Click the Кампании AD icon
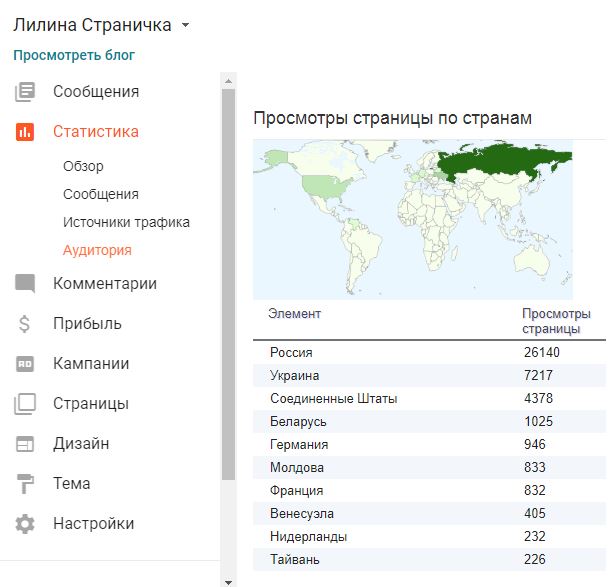 tap(25, 364)
